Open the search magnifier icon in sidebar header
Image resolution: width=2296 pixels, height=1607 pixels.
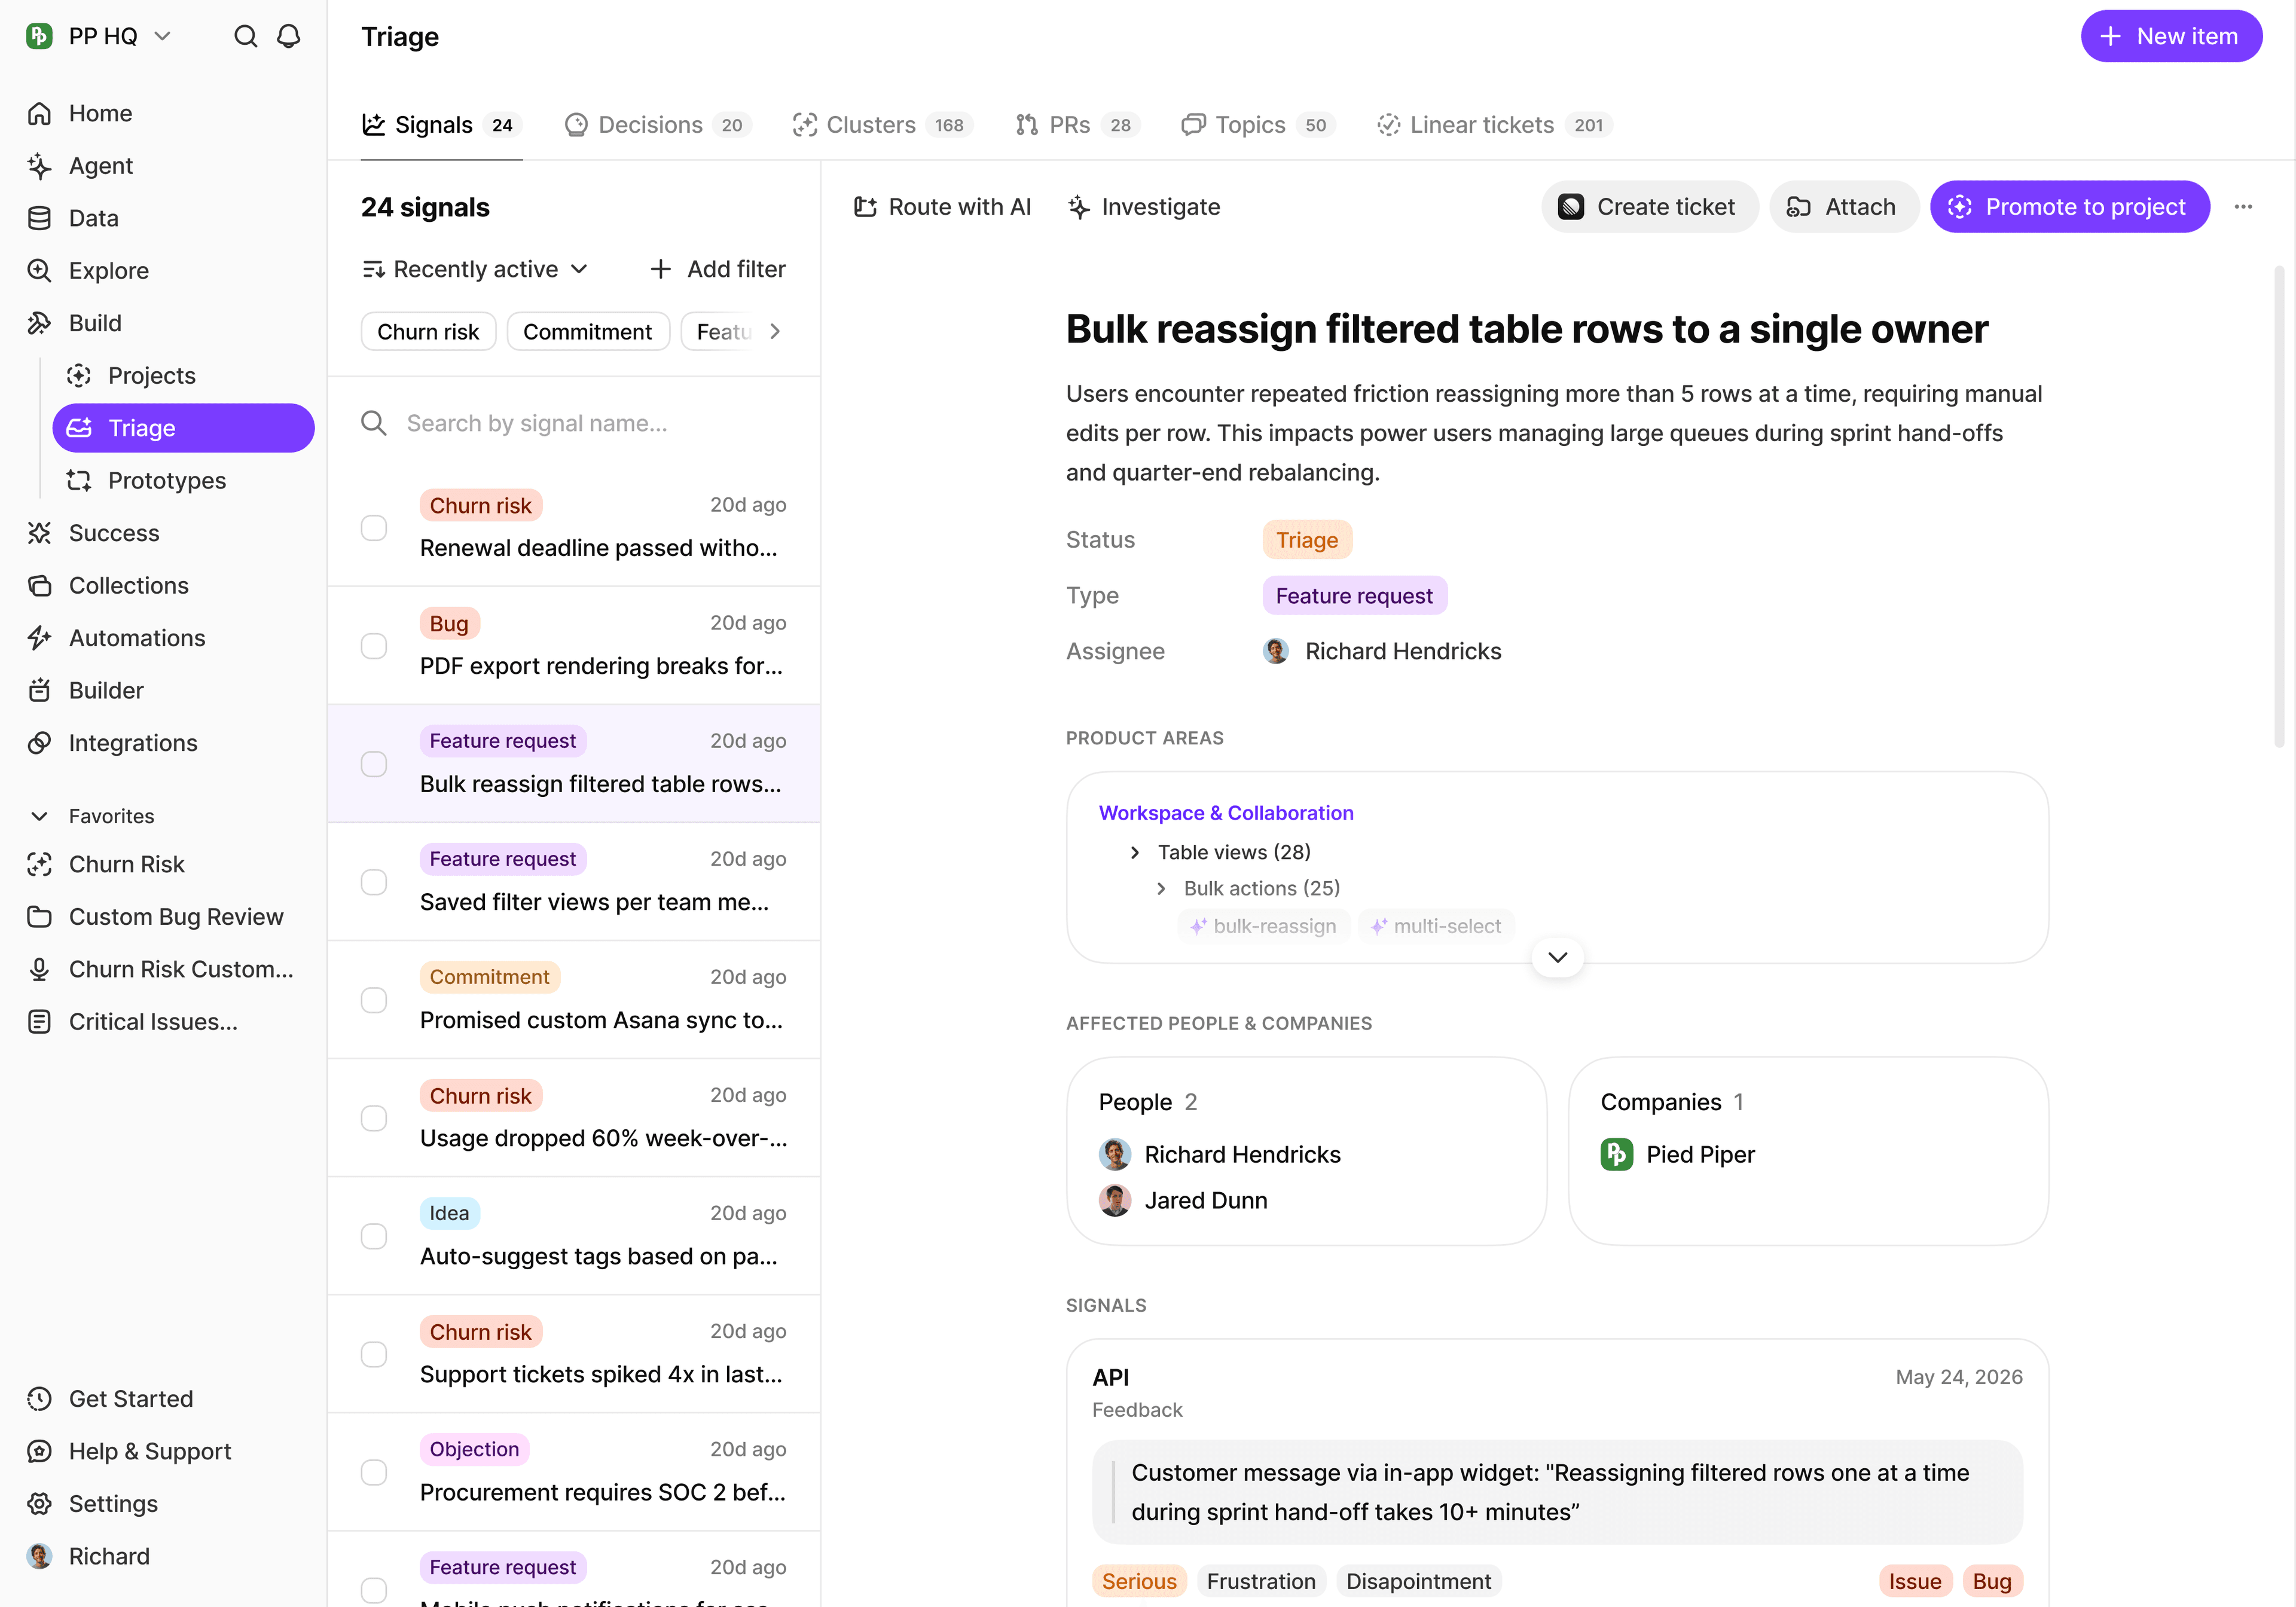(245, 37)
